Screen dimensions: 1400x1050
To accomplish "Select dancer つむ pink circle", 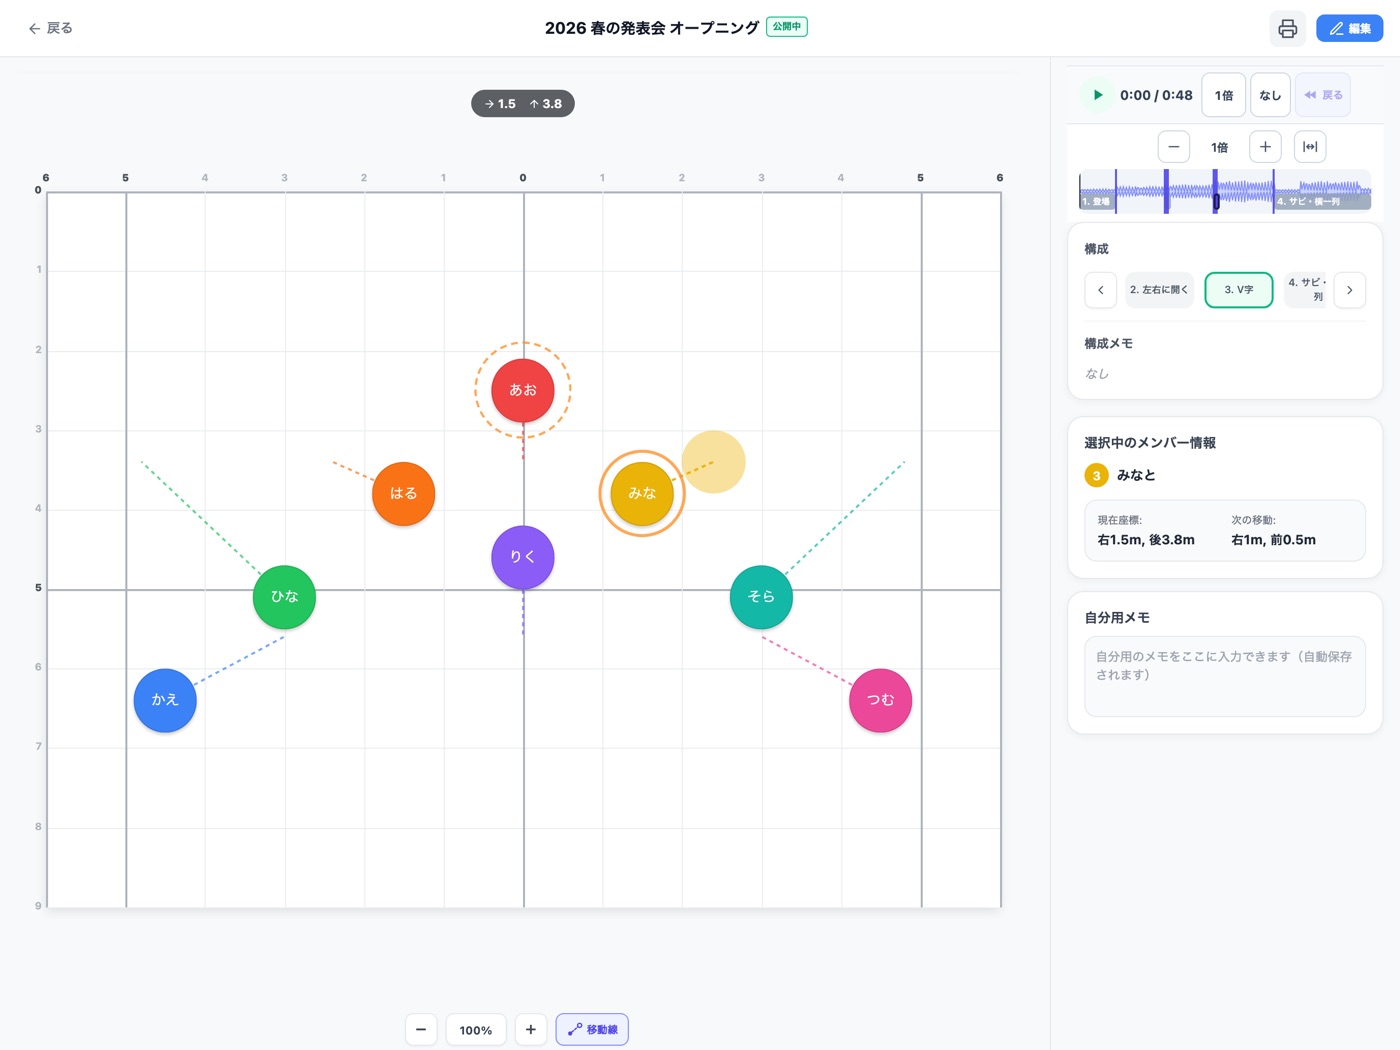I will click(880, 700).
